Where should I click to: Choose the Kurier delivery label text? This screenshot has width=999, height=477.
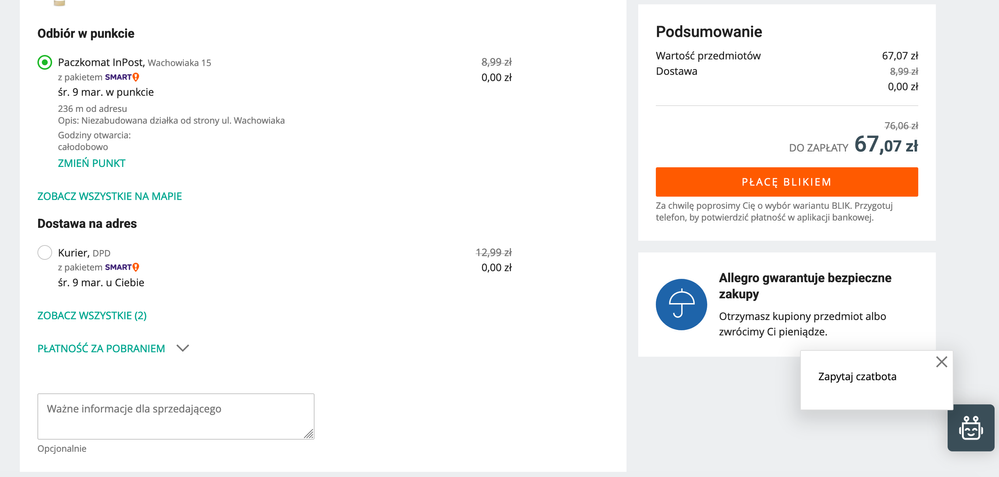(74, 253)
